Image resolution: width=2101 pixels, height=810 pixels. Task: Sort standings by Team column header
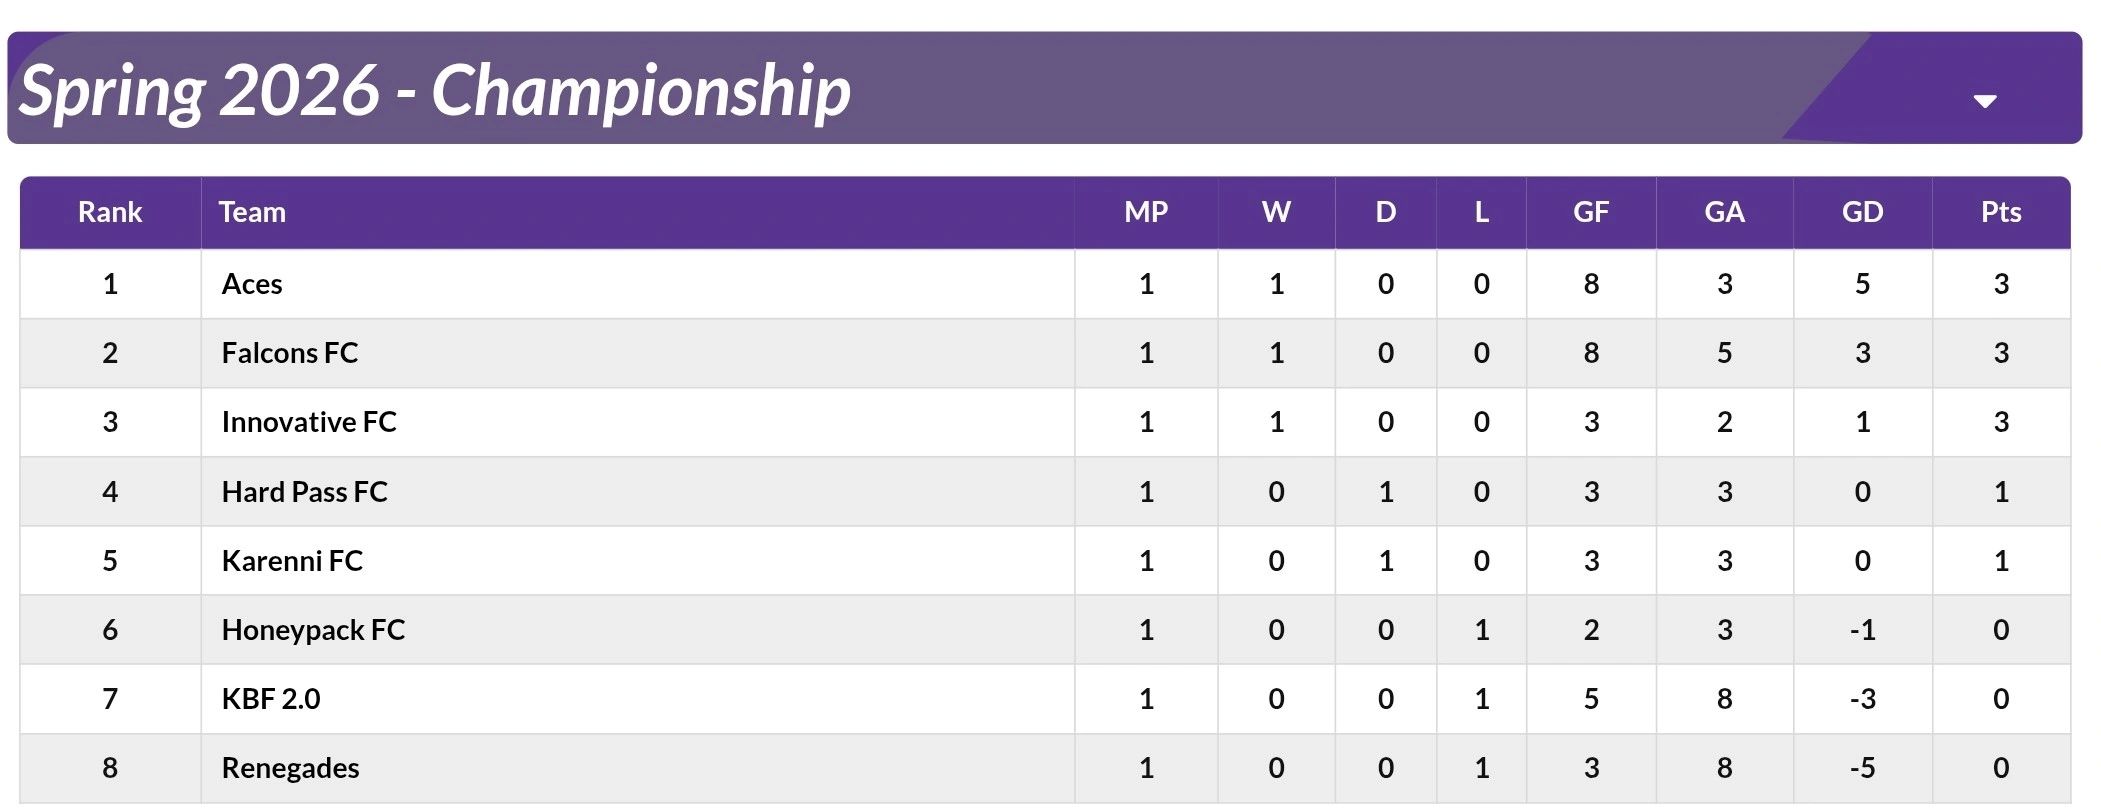click(x=252, y=212)
